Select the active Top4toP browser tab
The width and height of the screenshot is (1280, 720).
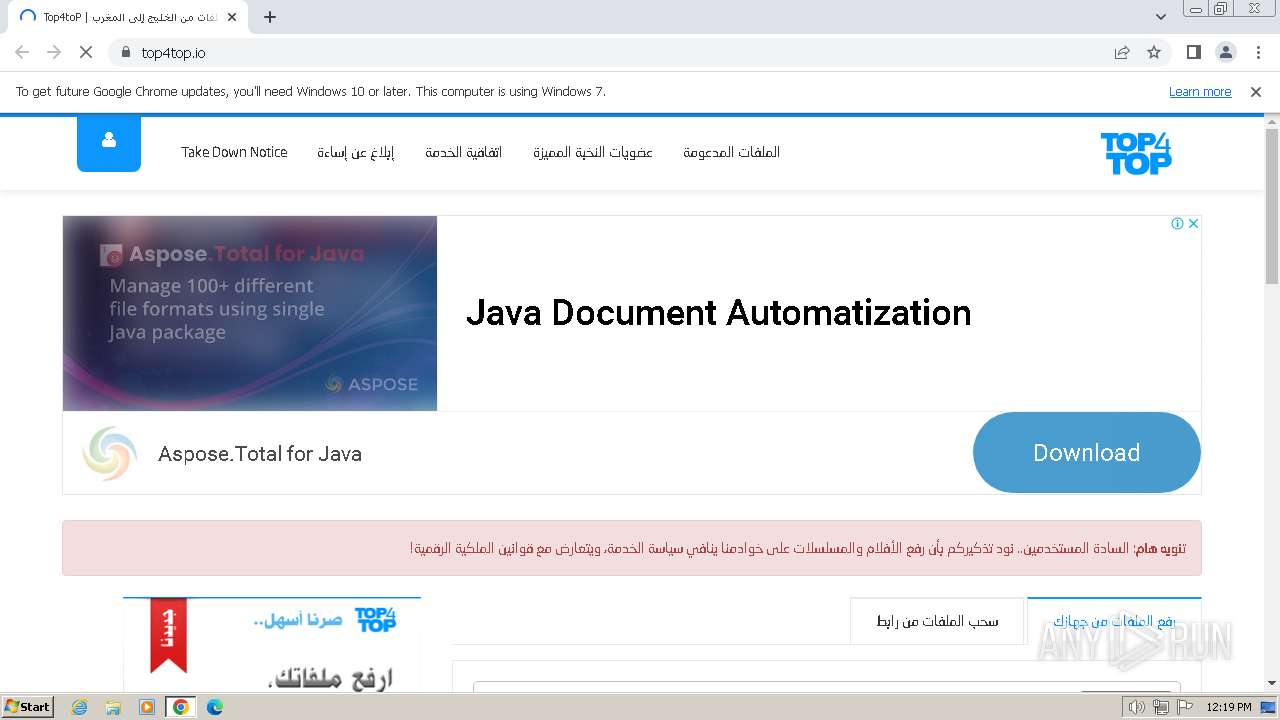[125, 17]
